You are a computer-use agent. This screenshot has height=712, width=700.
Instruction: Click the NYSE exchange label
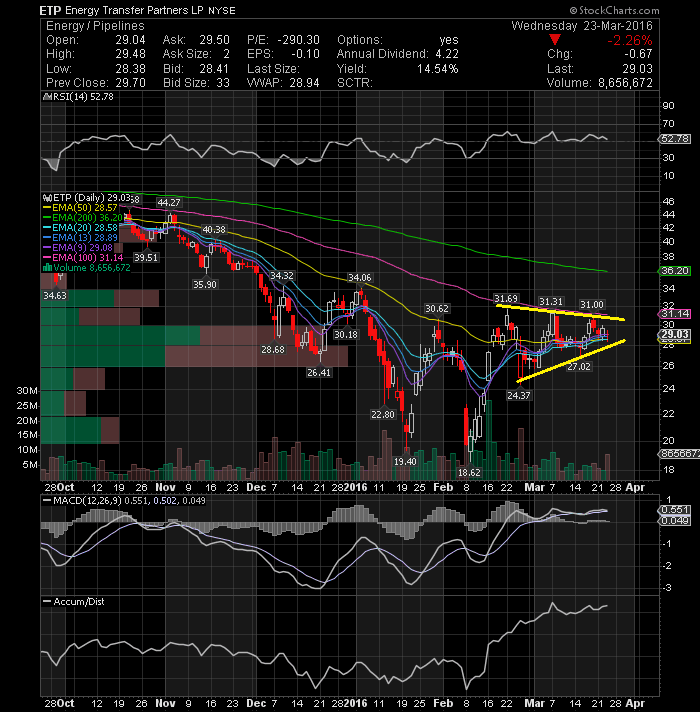222,11
